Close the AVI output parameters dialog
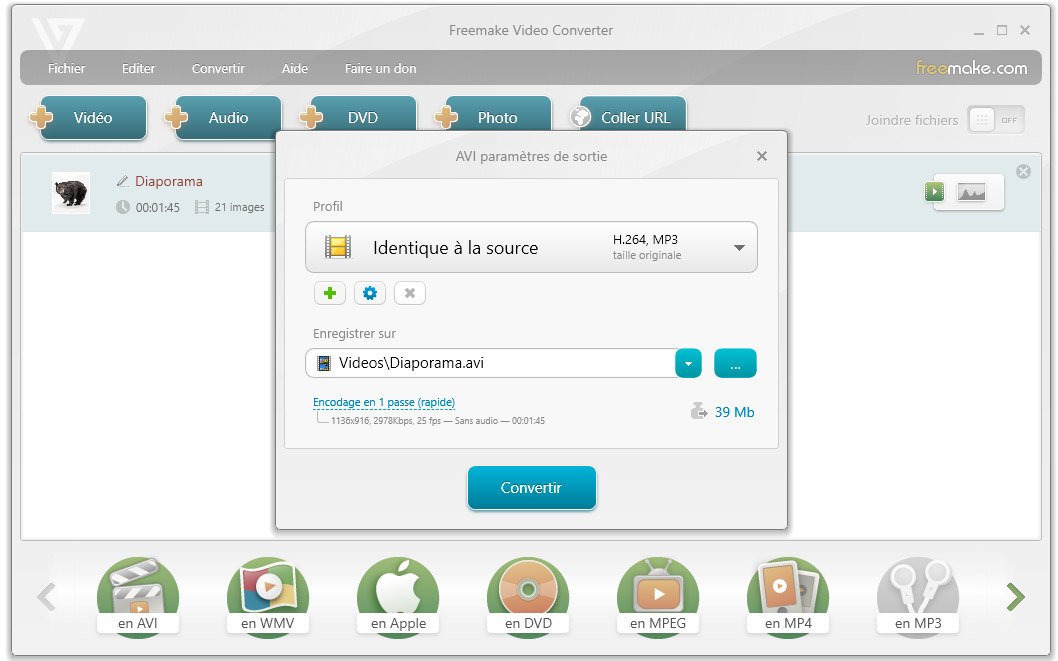The image size is (1058, 661). [762, 156]
